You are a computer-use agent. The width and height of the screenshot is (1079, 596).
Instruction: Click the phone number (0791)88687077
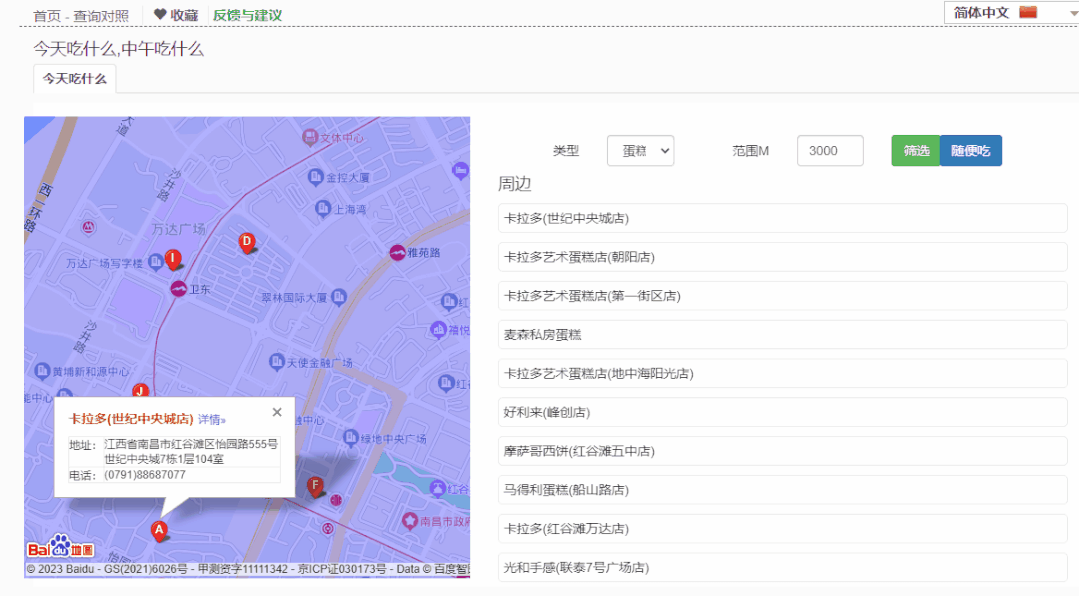(145, 475)
